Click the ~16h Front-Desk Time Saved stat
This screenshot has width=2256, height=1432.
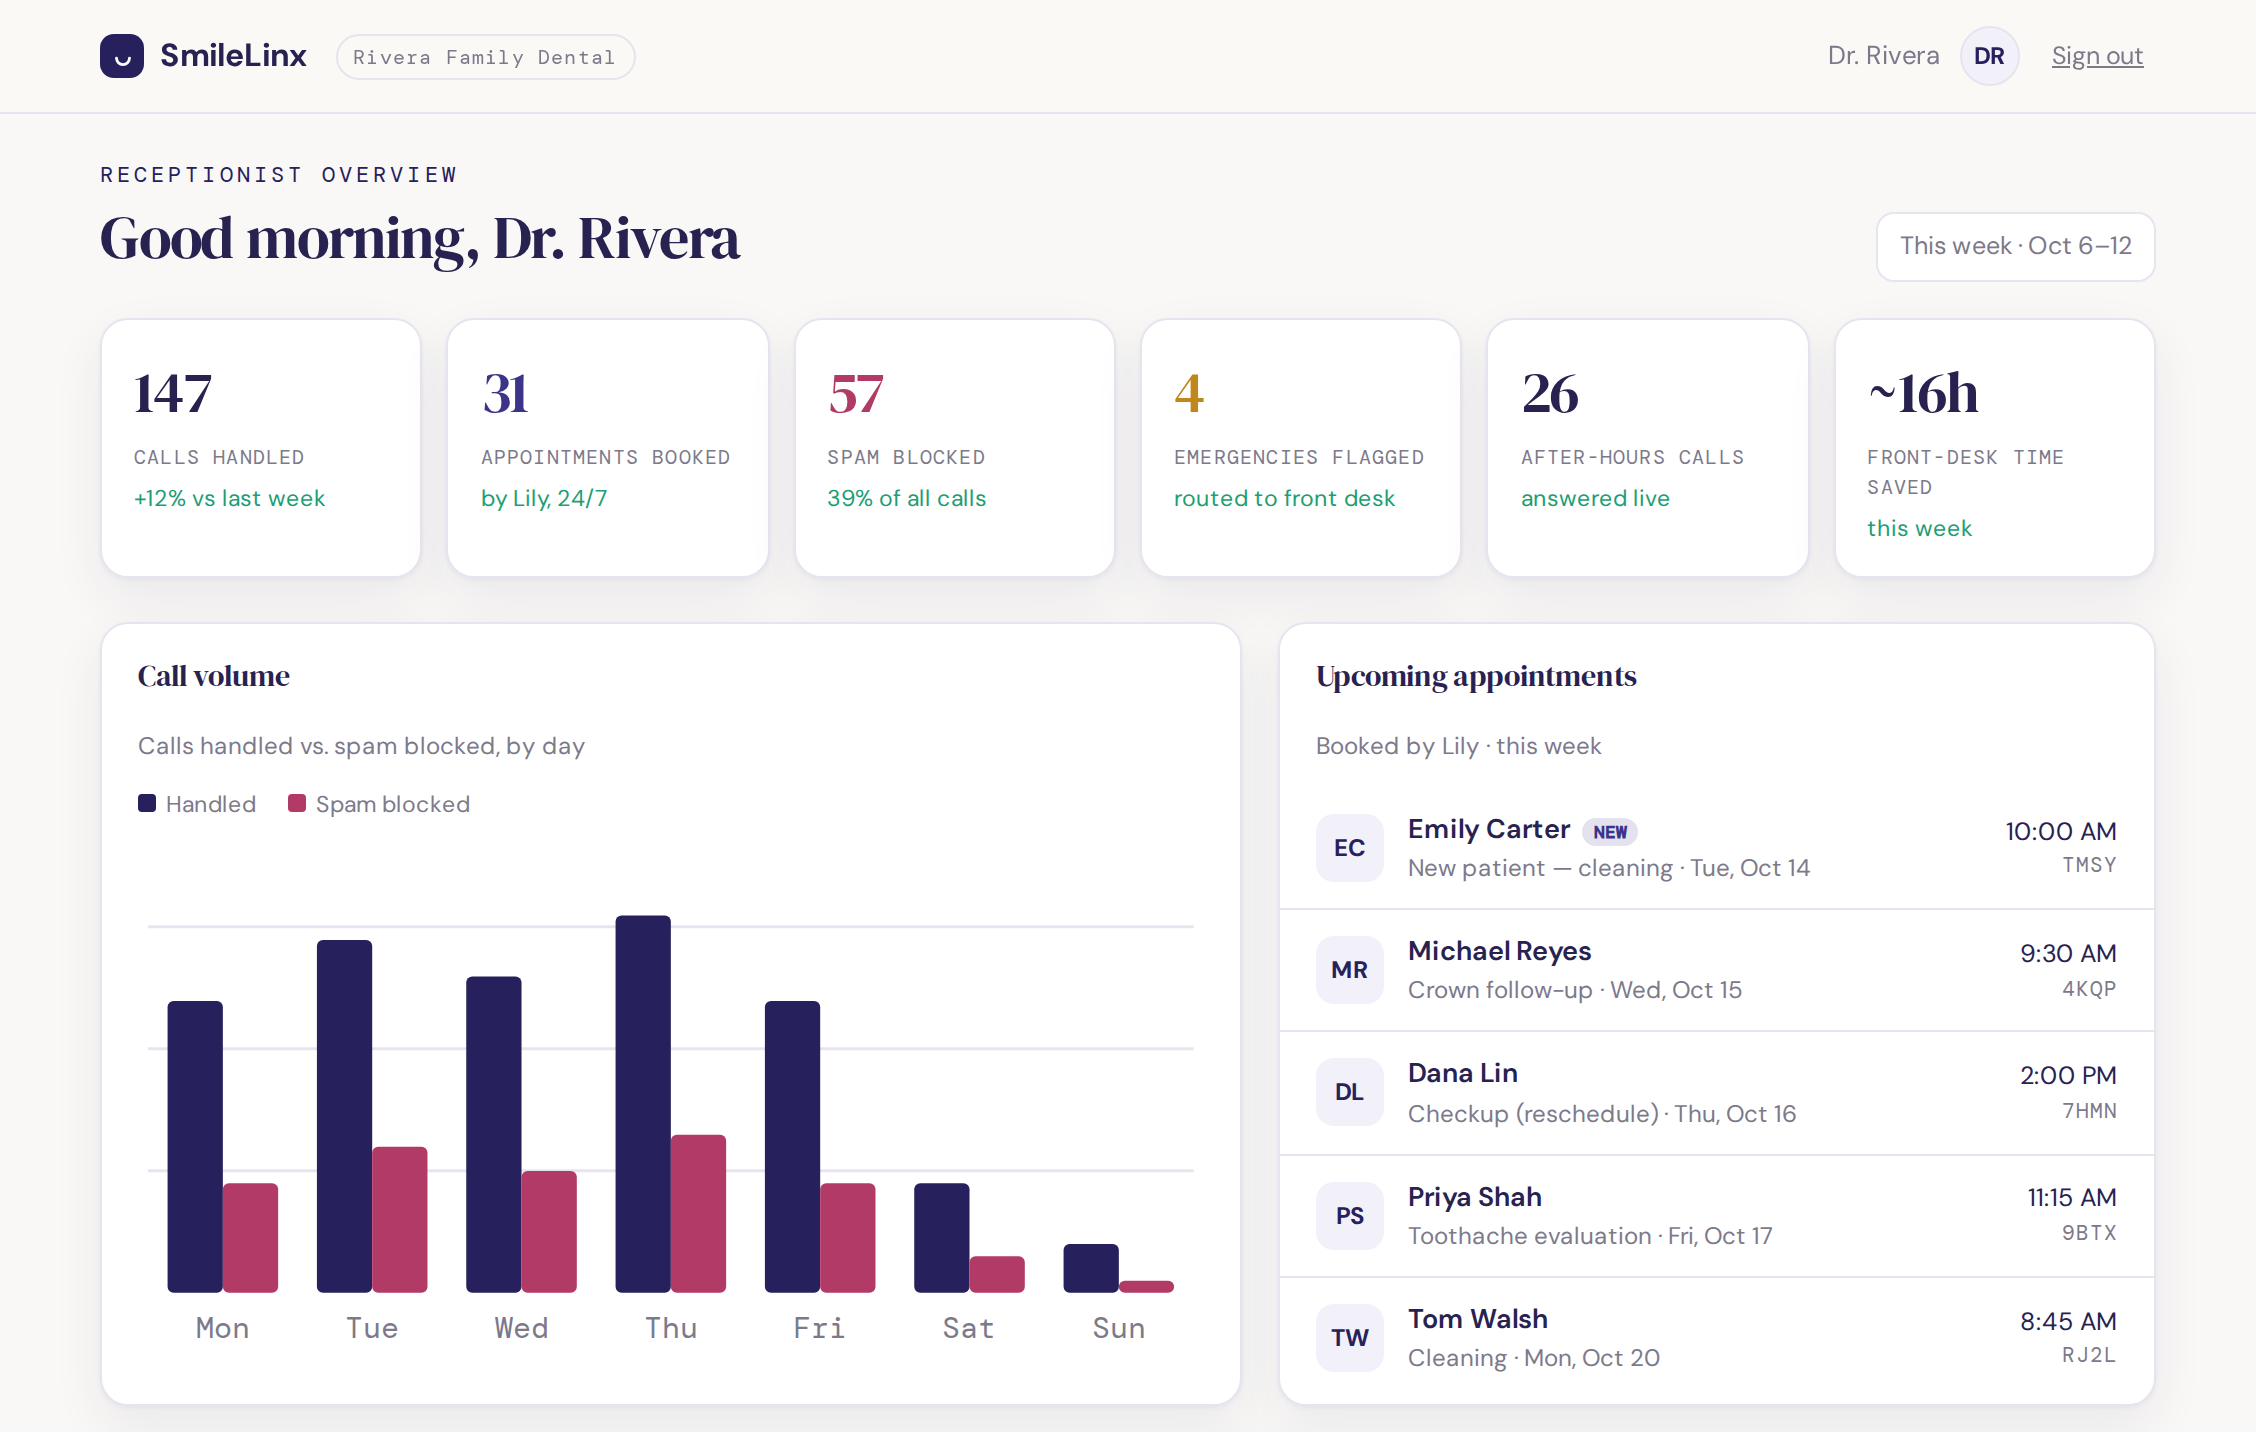[1995, 448]
